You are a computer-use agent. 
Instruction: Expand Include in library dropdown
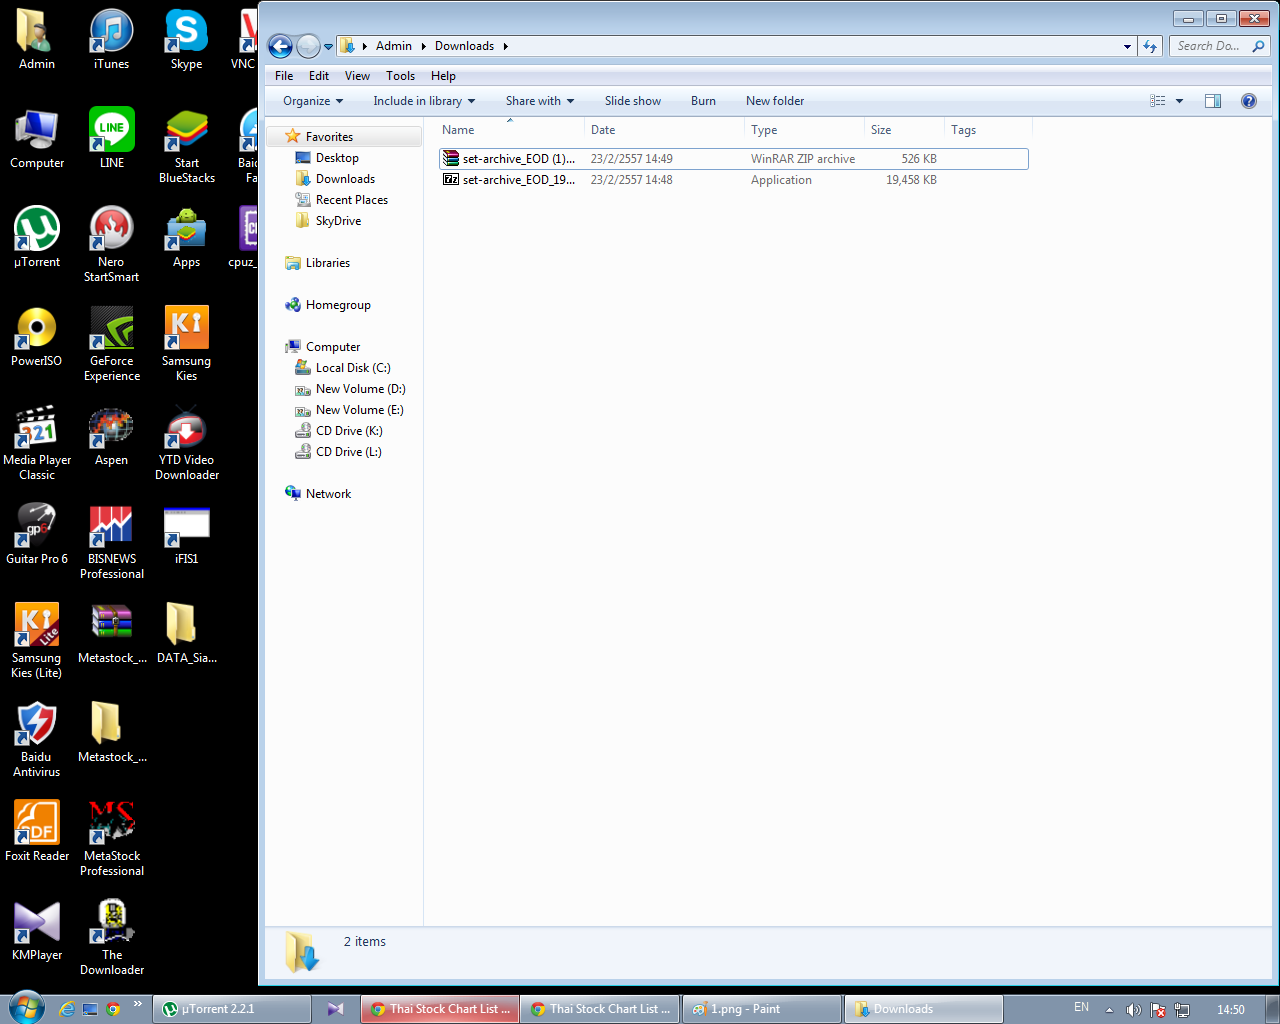(x=424, y=101)
